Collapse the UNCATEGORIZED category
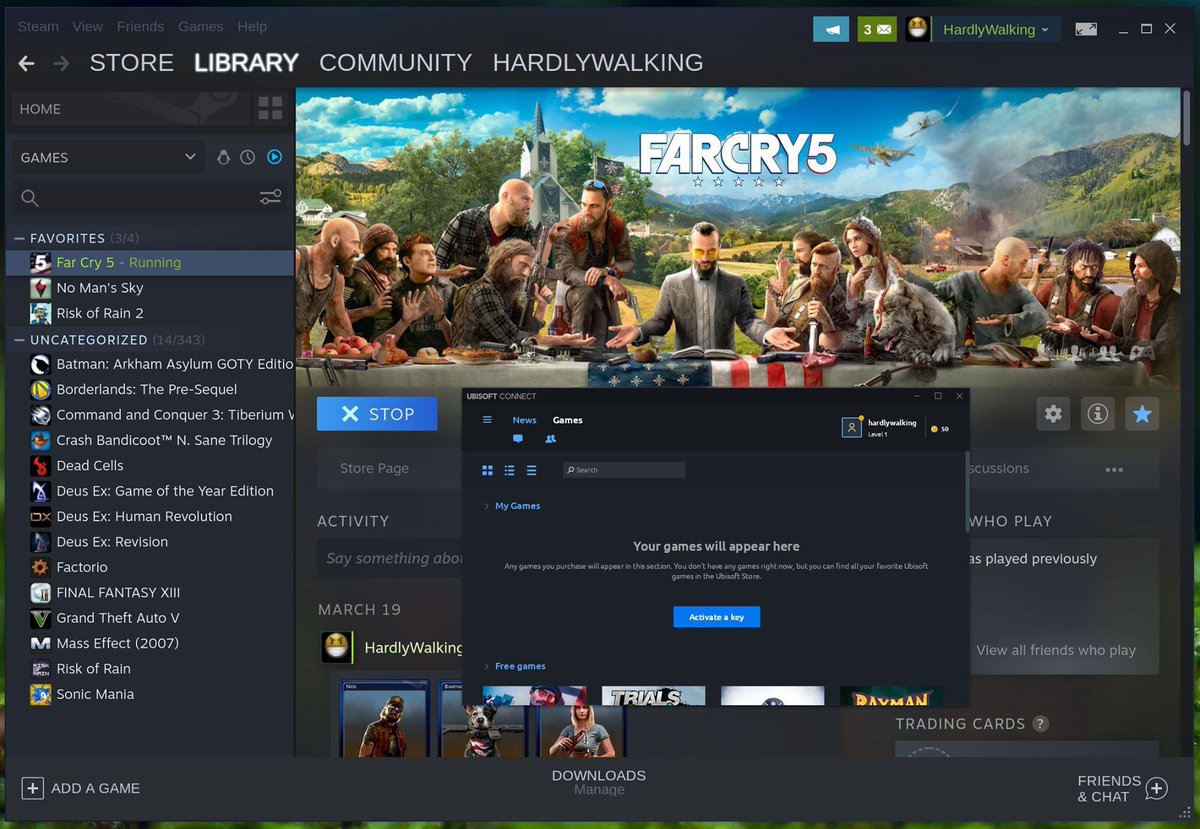The image size is (1200, 829). pyautogui.click(x=19, y=340)
